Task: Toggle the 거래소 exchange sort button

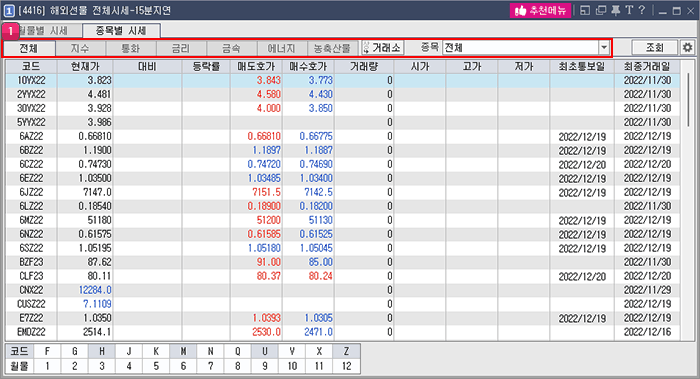Action: click(382, 47)
